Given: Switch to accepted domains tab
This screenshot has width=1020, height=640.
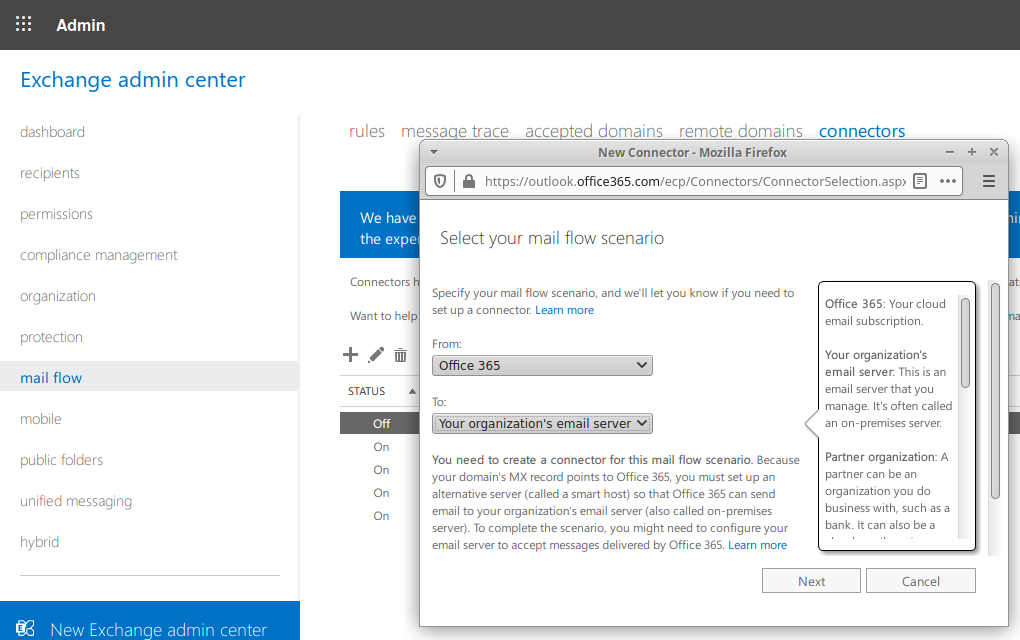Looking at the screenshot, I should click(x=594, y=131).
